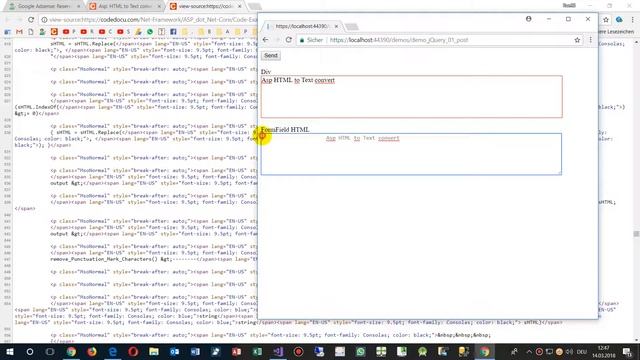
Task: Show hidden system tray icons
Action: coord(529,351)
